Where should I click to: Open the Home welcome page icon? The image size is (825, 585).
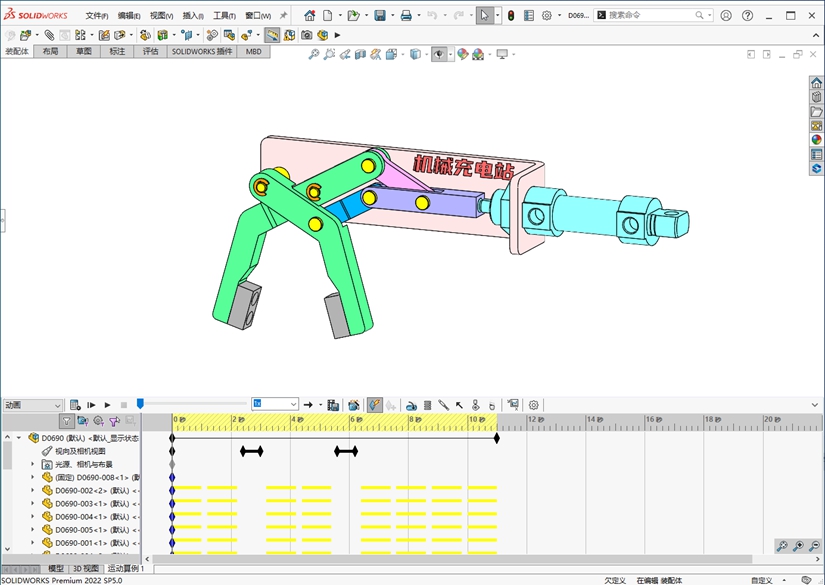pos(309,15)
